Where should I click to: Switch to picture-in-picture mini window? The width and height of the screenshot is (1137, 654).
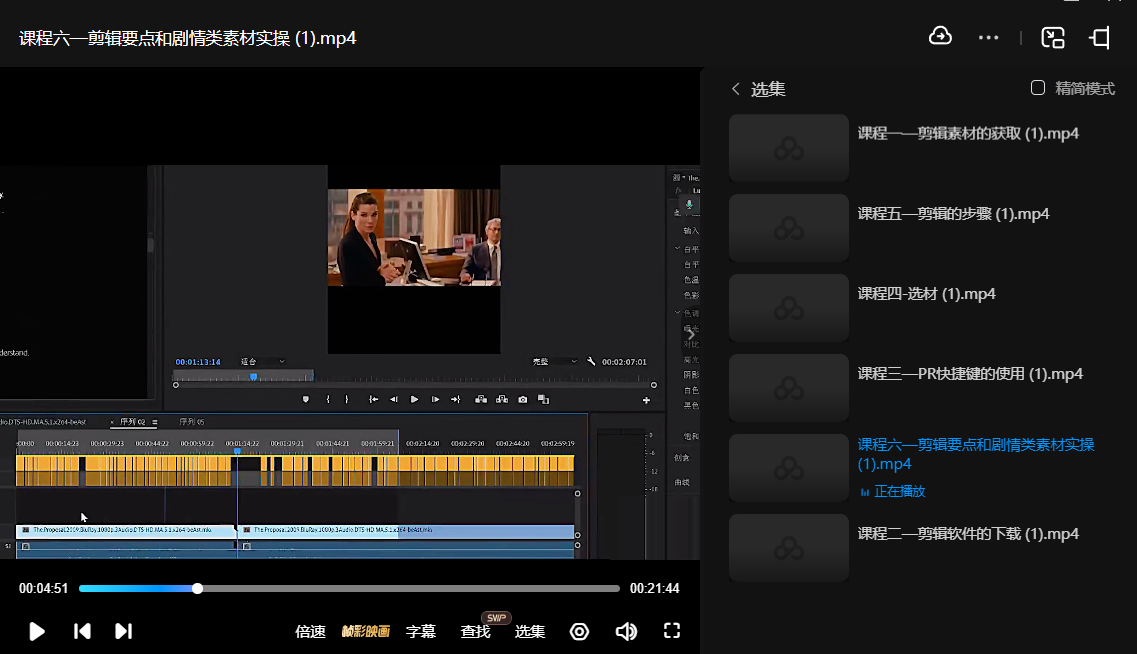click(1052, 38)
